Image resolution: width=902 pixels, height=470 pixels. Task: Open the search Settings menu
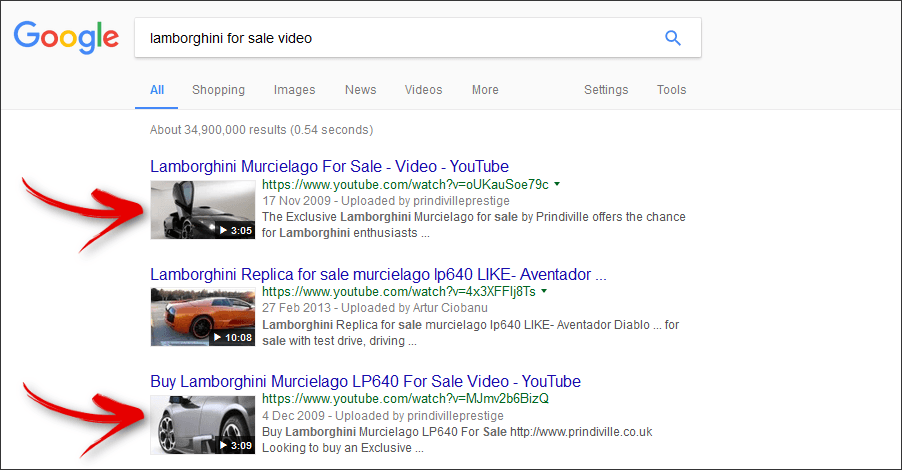[x=606, y=90]
